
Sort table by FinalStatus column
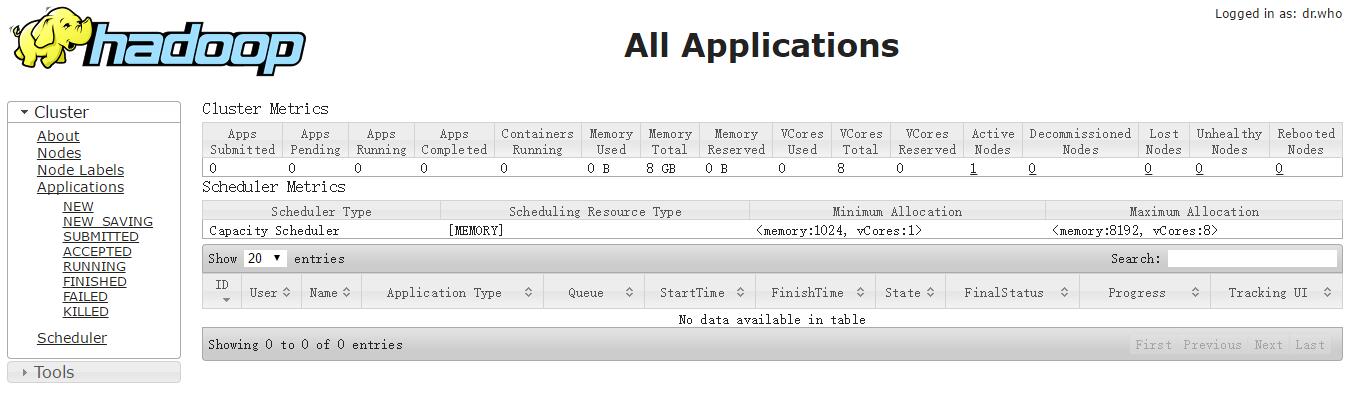coord(1012,292)
